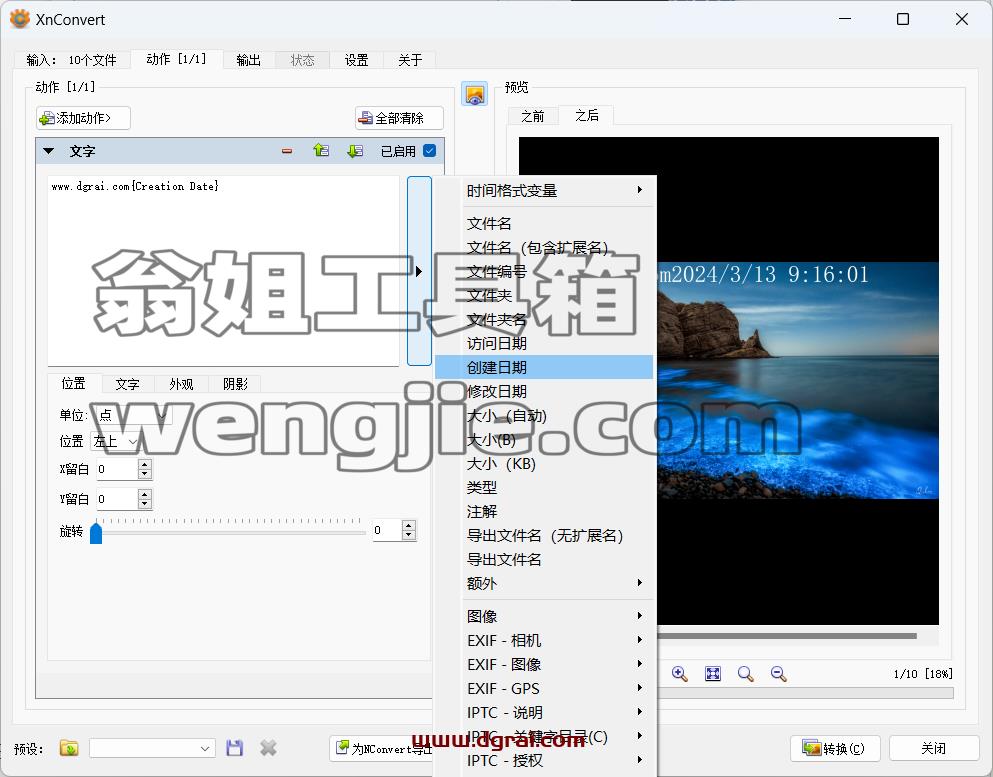
Task: Move the 文字 action down
Action: tap(355, 151)
